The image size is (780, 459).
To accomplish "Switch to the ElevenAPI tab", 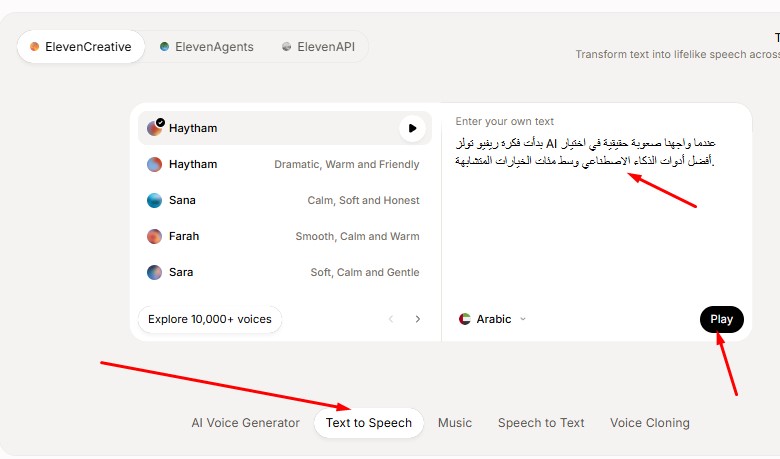I will coord(318,47).
